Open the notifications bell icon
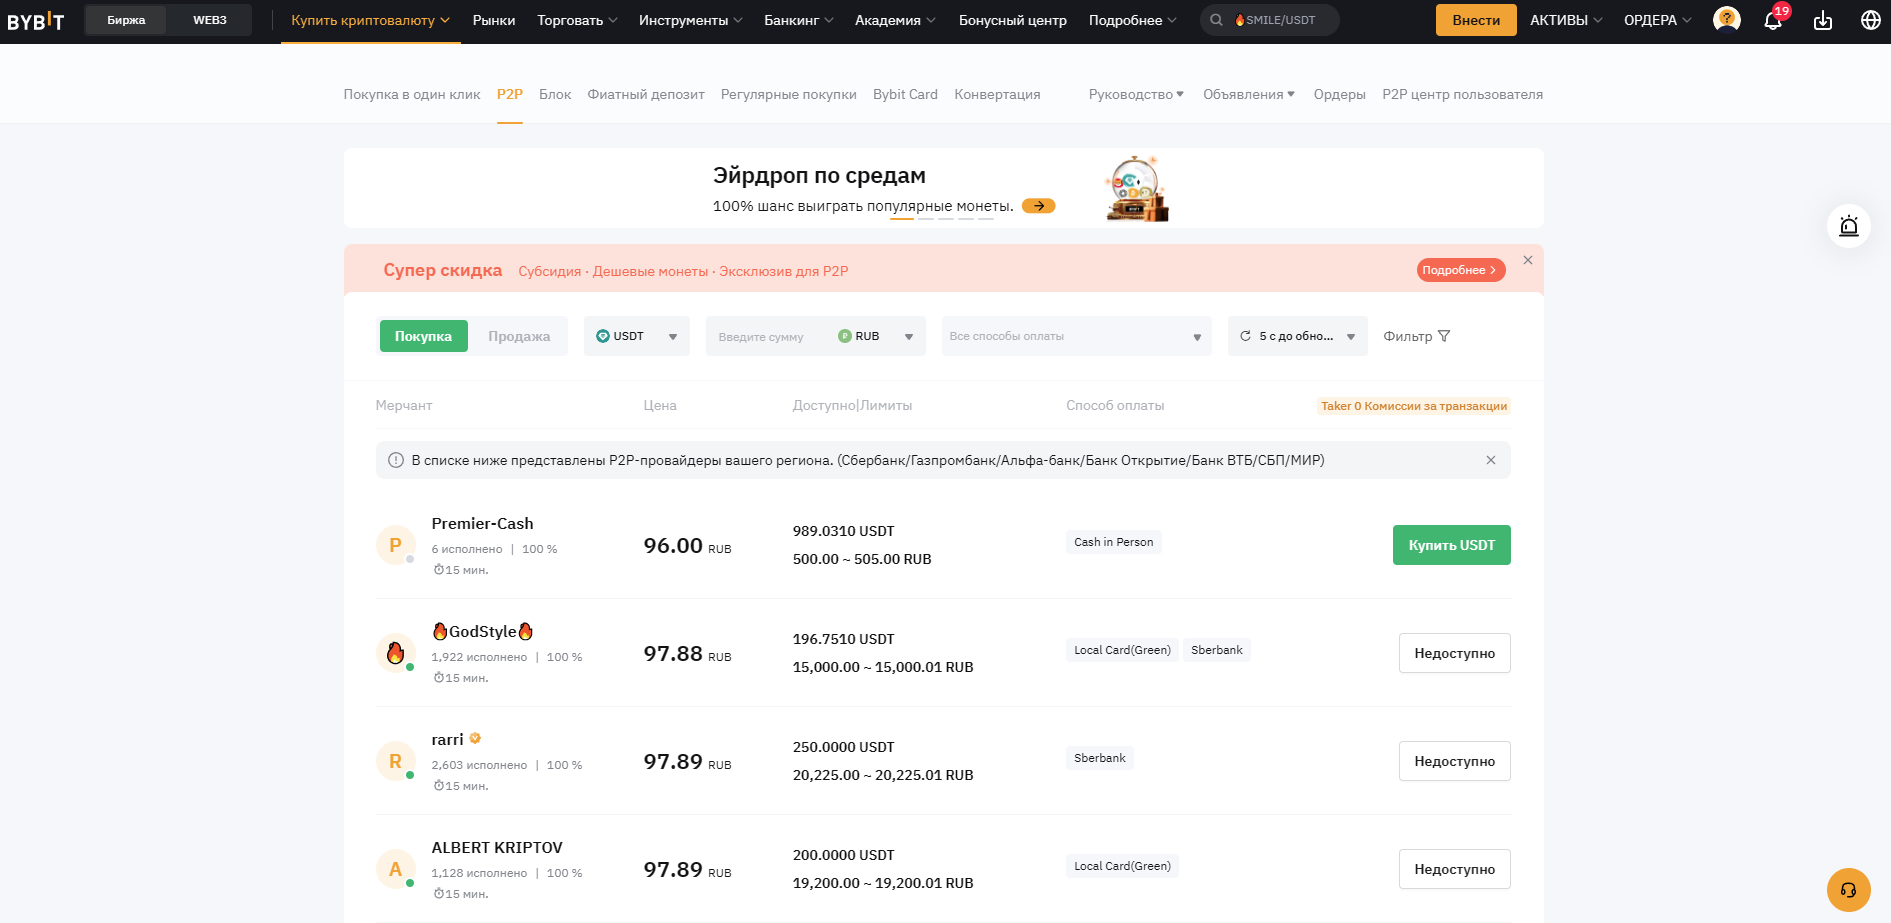The height and width of the screenshot is (923, 1891). coord(1773,20)
